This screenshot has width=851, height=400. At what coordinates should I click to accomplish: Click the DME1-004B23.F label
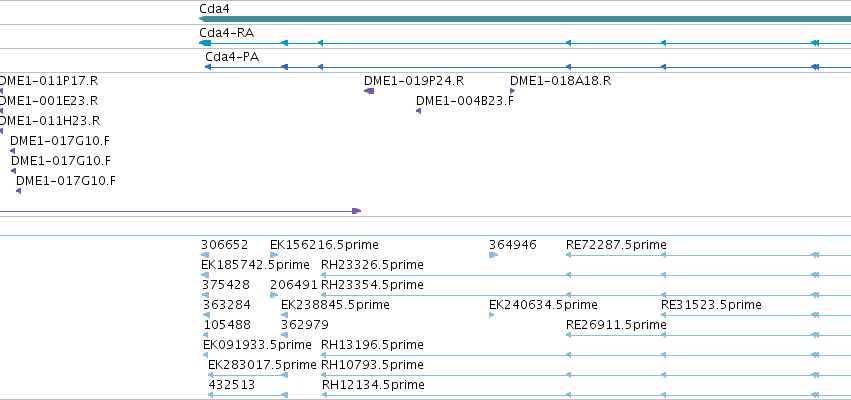point(465,101)
